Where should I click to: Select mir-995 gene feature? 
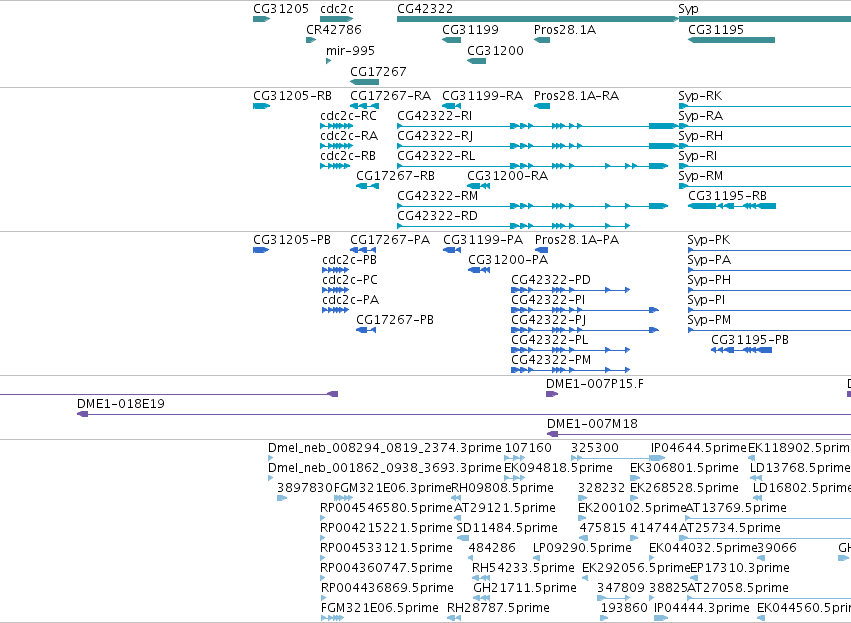click(x=328, y=61)
